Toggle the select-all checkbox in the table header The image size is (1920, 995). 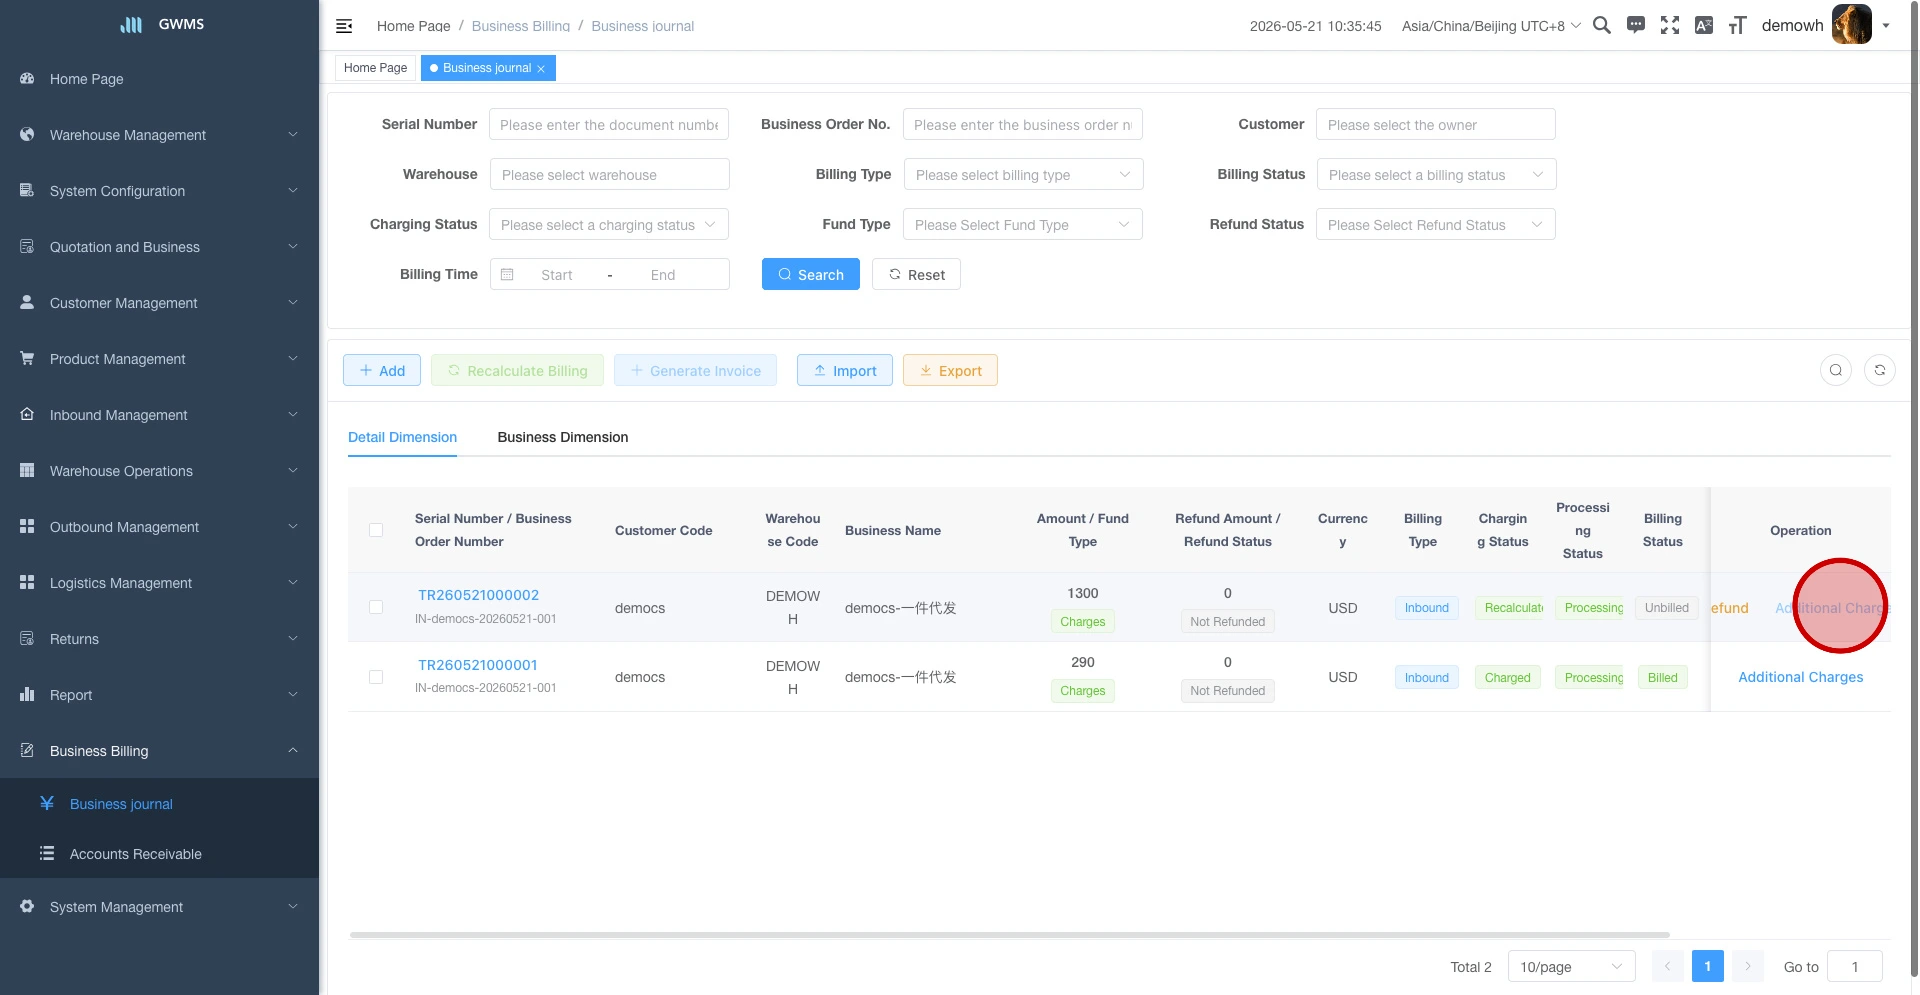[x=376, y=530]
